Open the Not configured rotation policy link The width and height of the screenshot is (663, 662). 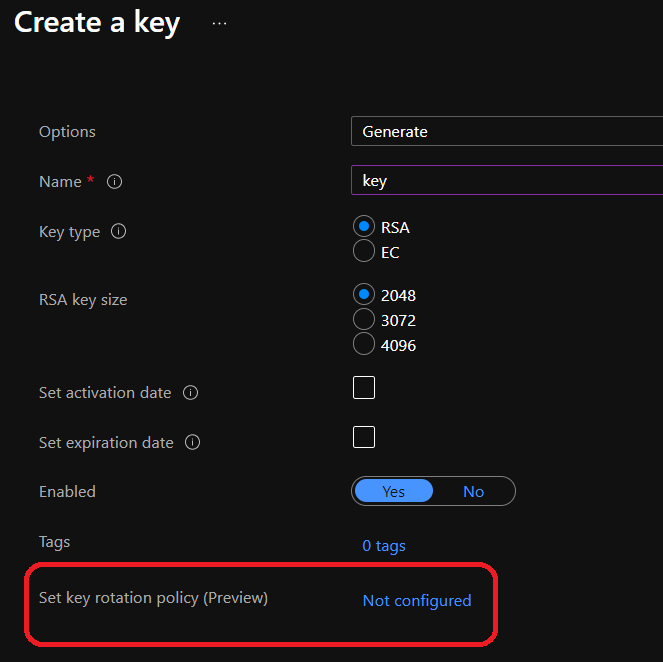point(417,601)
